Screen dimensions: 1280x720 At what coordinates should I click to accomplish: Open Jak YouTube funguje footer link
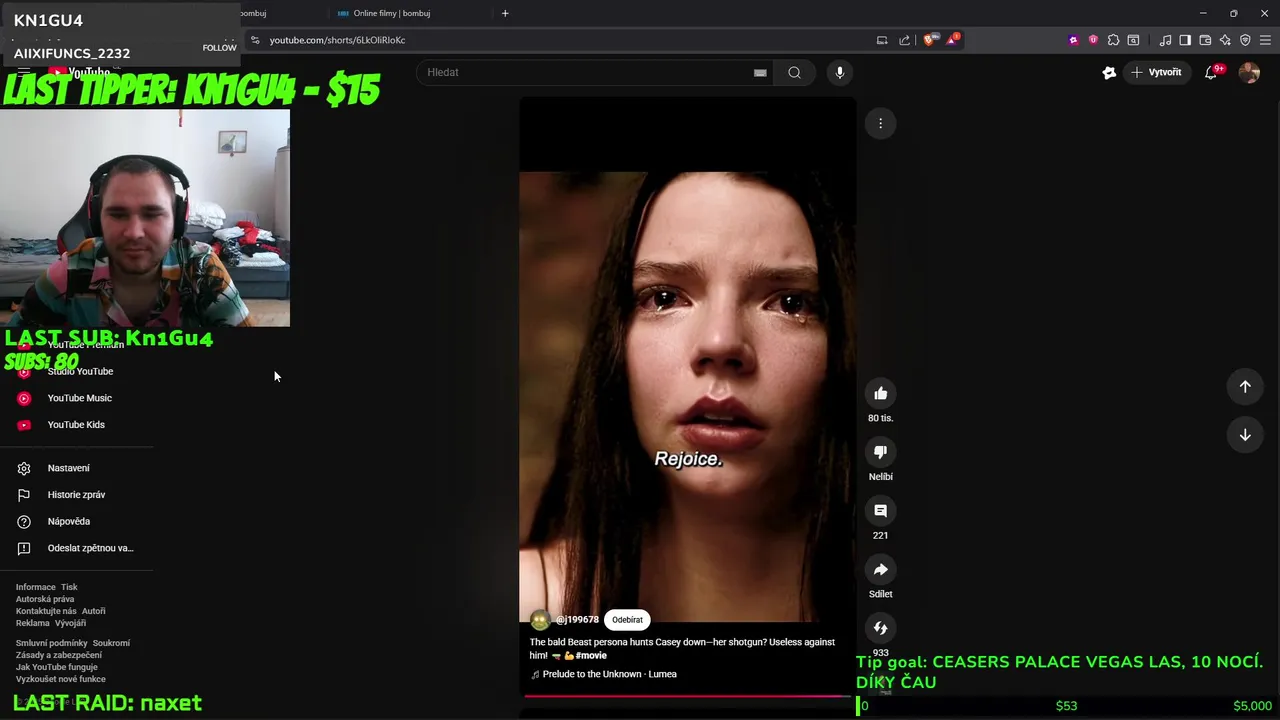tap(56, 667)
